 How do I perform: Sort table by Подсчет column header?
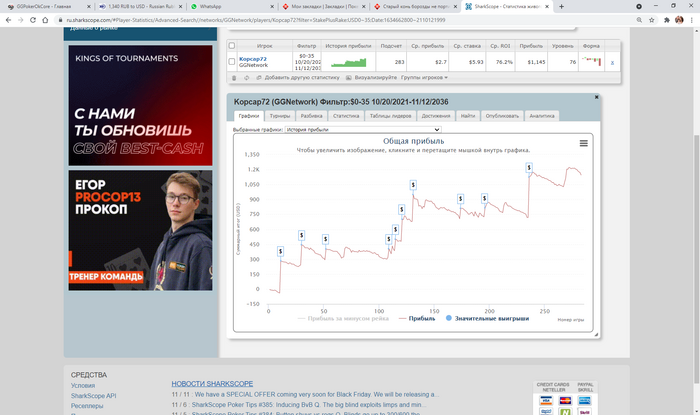pyautogui.click(x=391, y=46)
